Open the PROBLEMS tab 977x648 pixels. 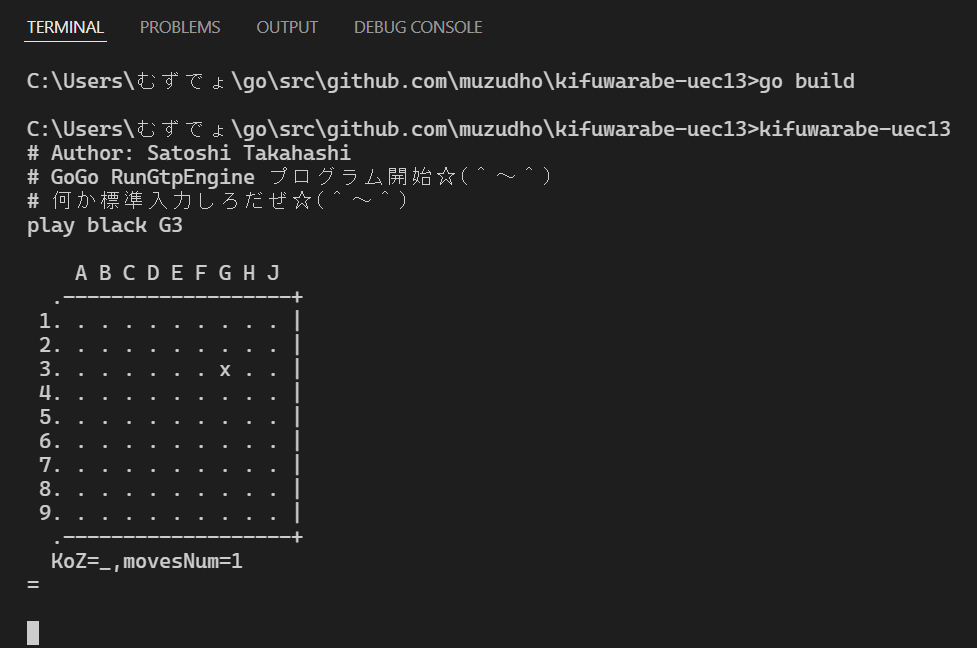[x=180, y=27]
